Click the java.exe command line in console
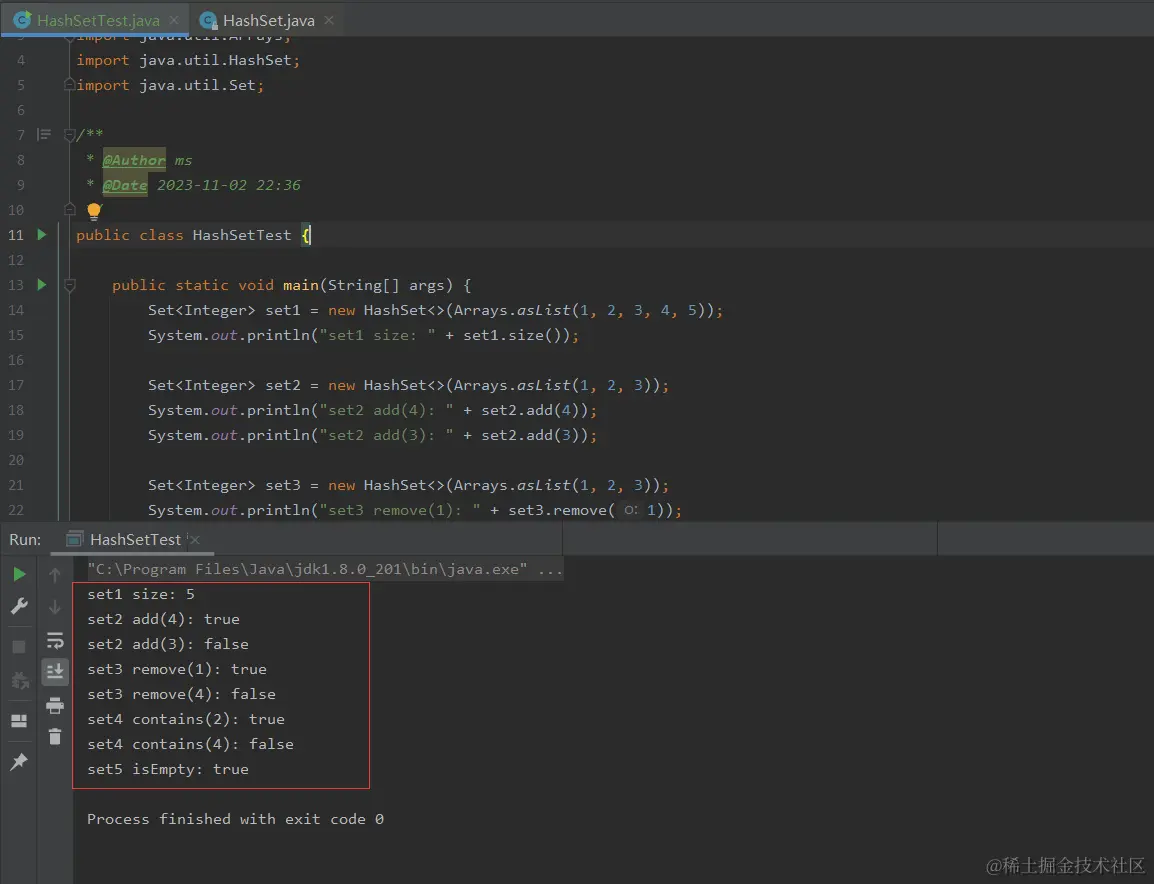 [x=325, y=569]
